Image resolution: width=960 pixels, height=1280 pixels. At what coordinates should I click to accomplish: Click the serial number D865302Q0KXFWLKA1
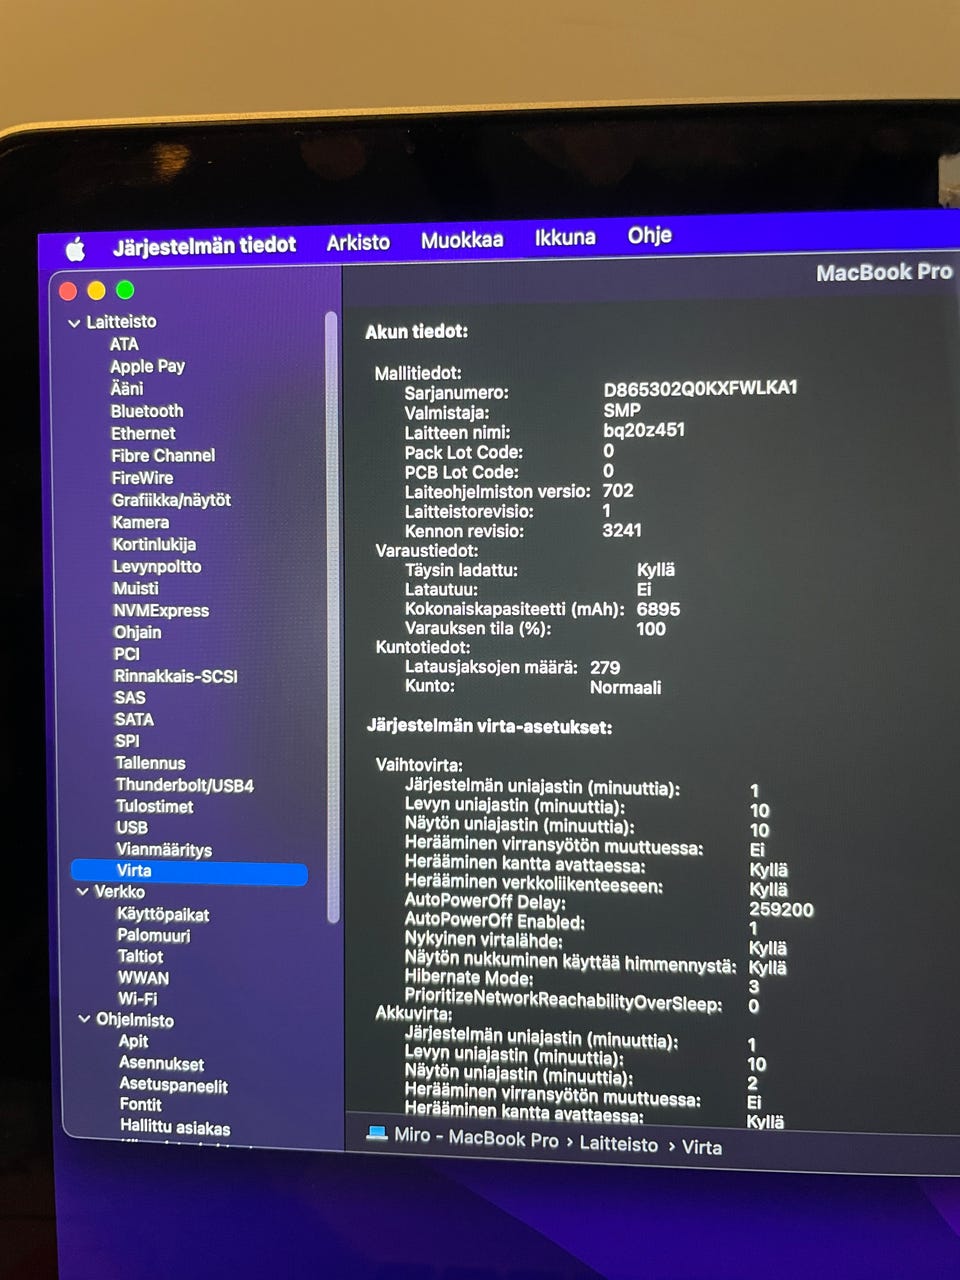(700, 389)
